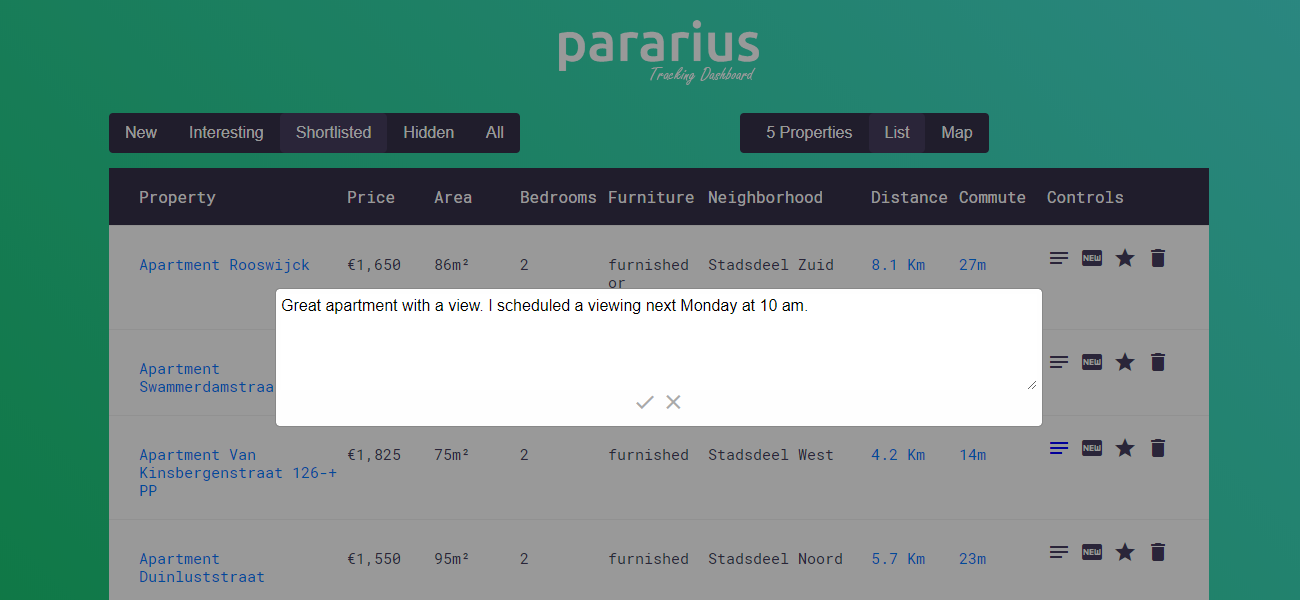Click the note textarea resize handle
Image resolution: width=1300 pixels, height=600 pixels.
pos(1031,384)
